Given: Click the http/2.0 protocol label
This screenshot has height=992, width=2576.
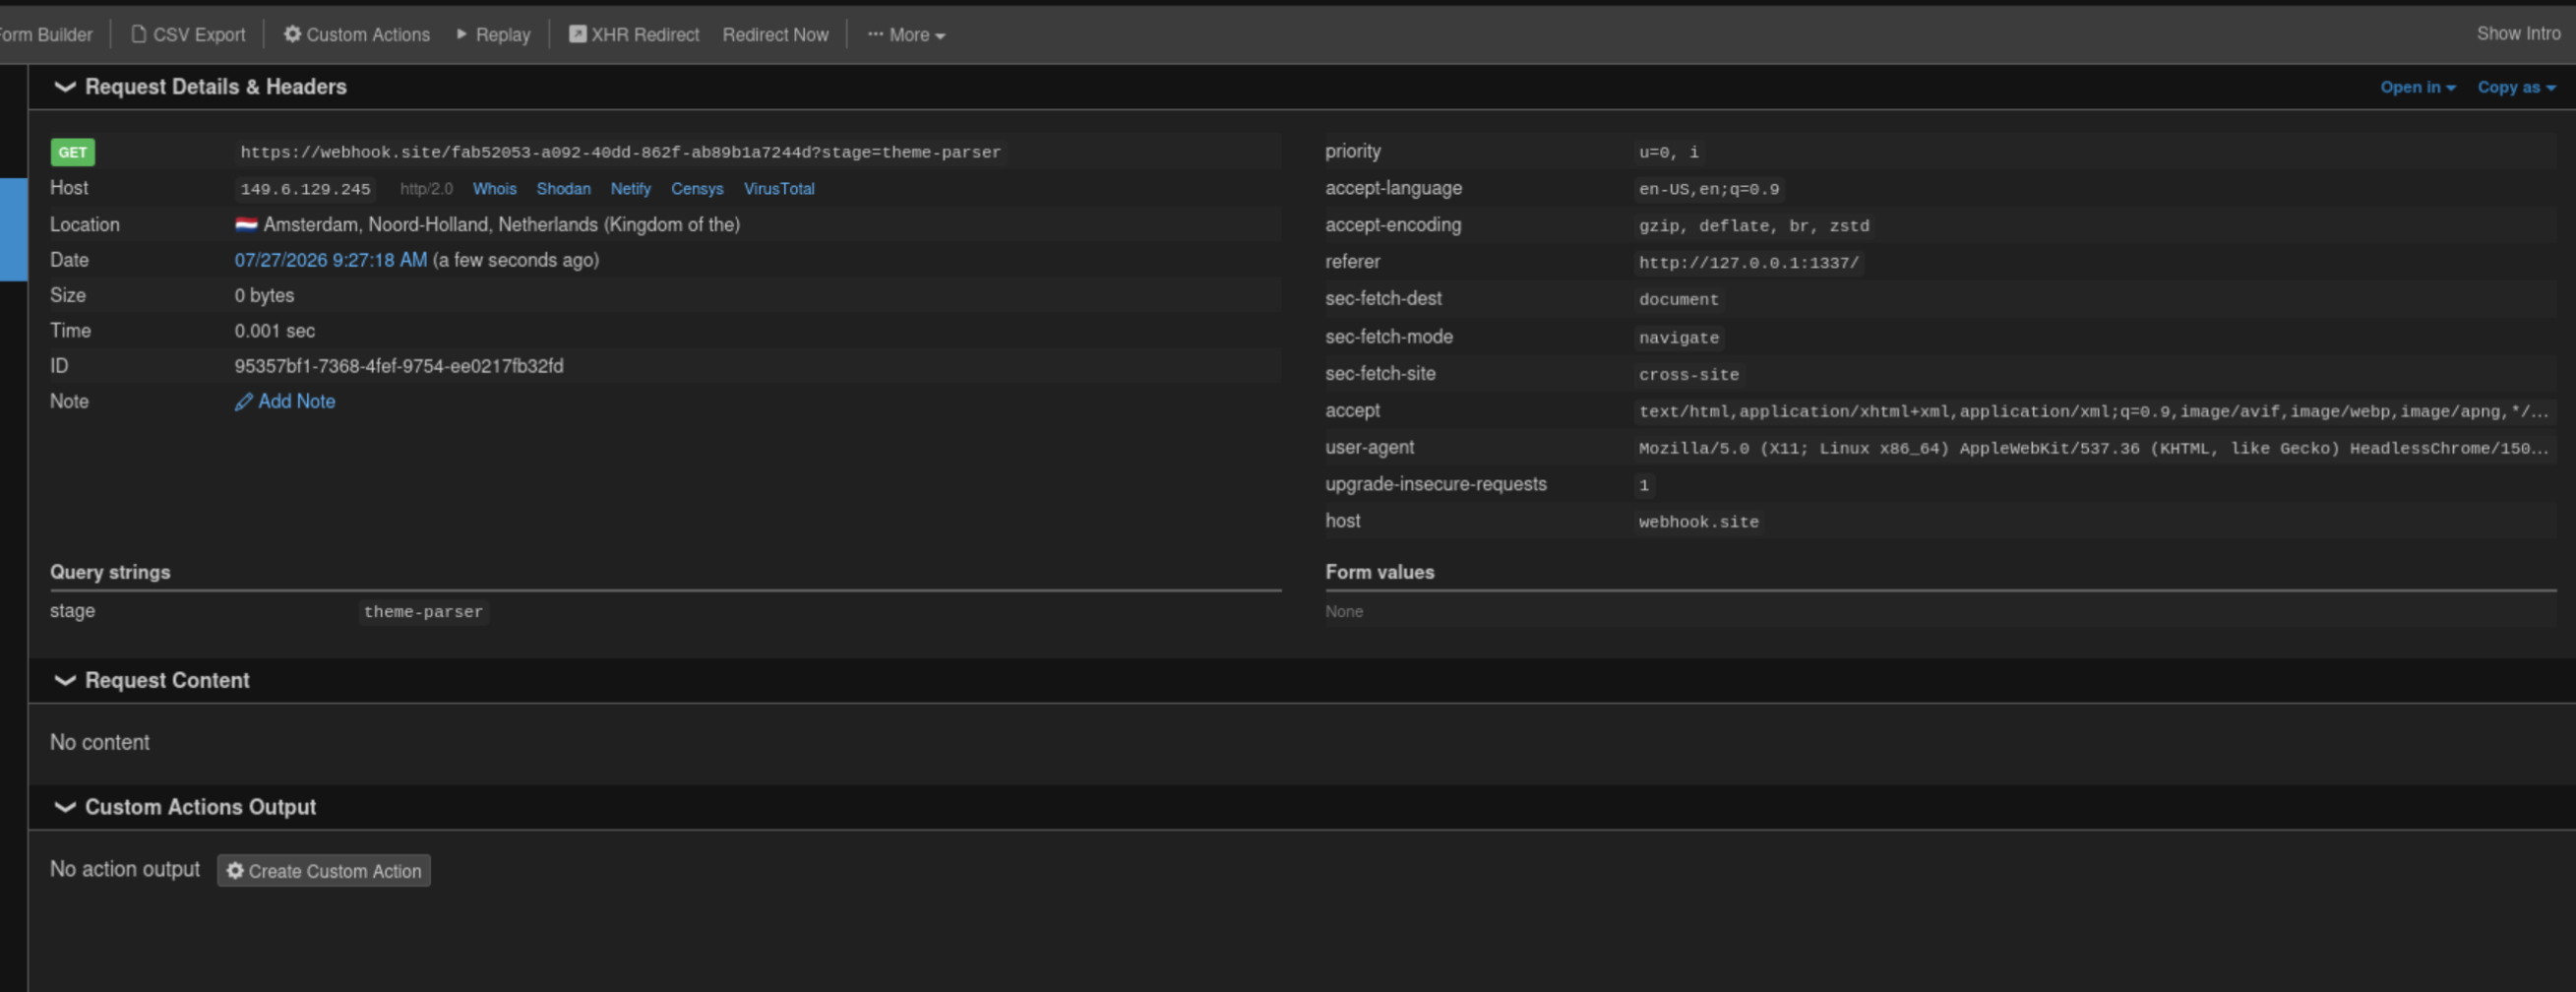Looking at the screenshot, I should [426, 189].
